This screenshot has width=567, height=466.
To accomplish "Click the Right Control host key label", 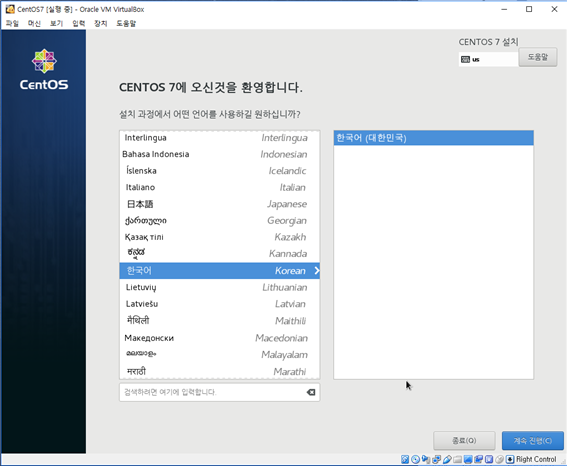I will tap(536, 459).
